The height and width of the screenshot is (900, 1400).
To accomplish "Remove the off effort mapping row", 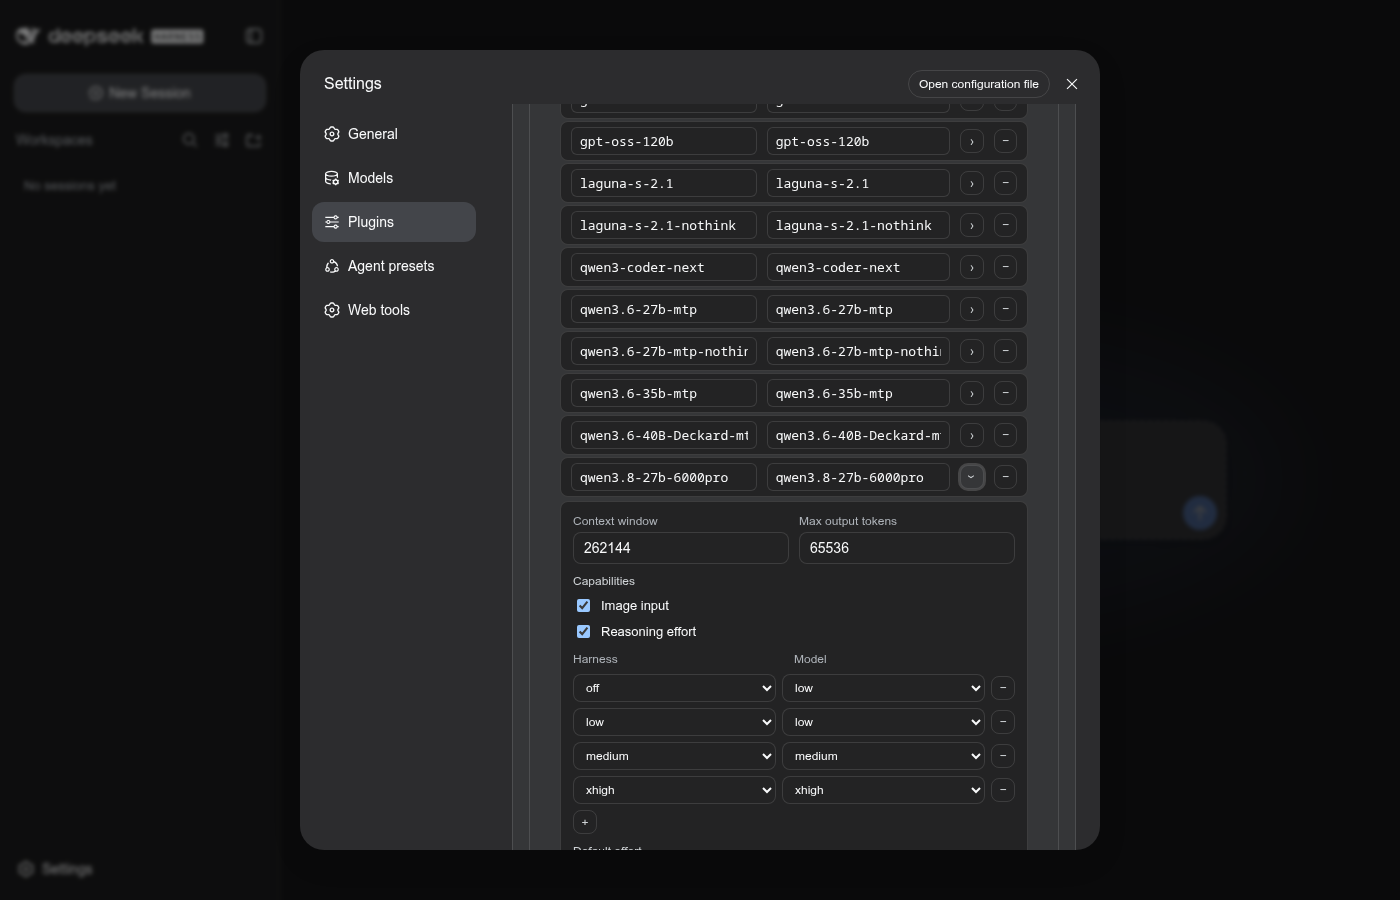I will point(1003,688).
